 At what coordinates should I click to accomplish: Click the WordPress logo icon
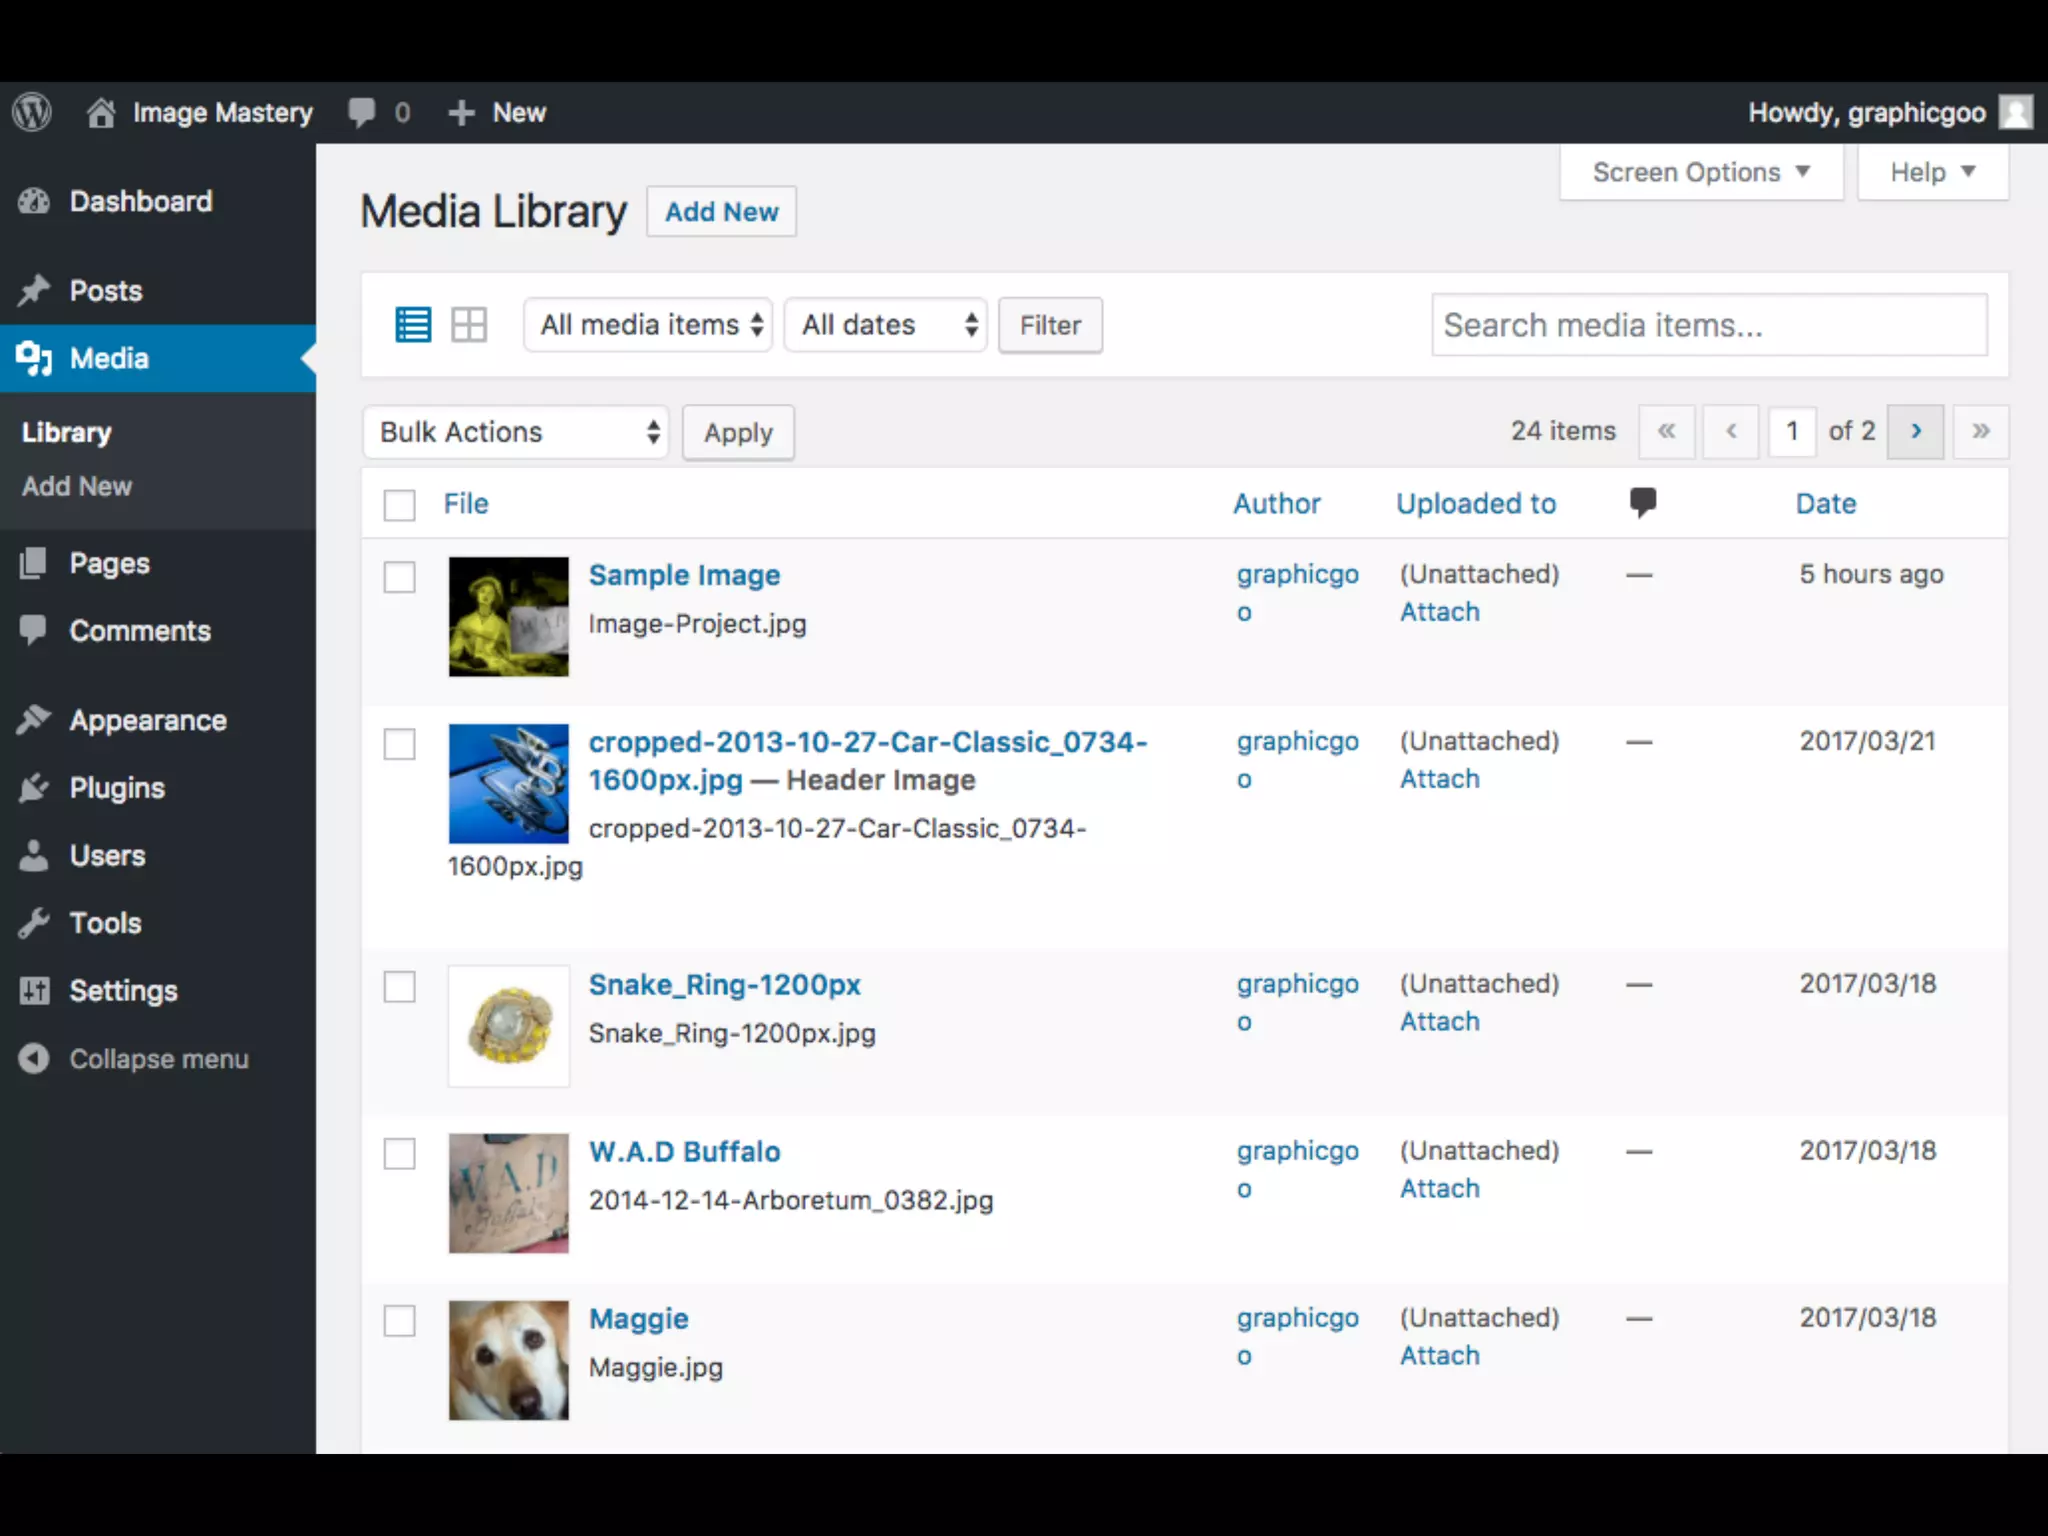click(x=32, y=112)
